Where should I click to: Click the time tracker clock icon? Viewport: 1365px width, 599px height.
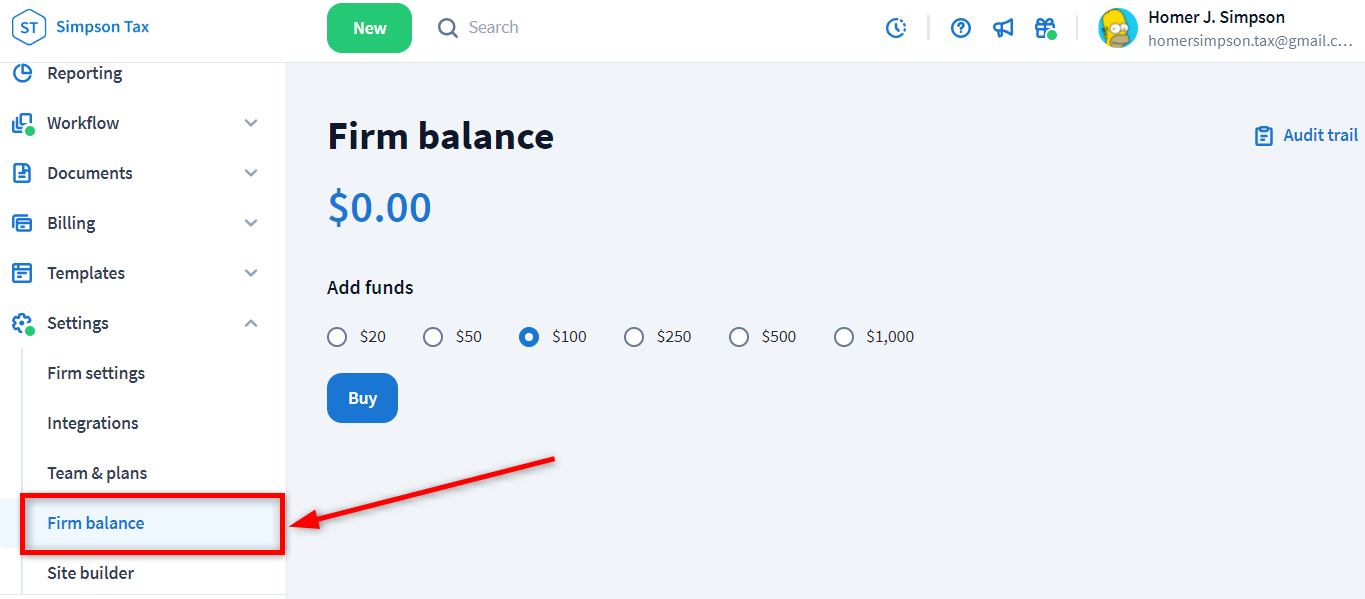tap(896, 28)
